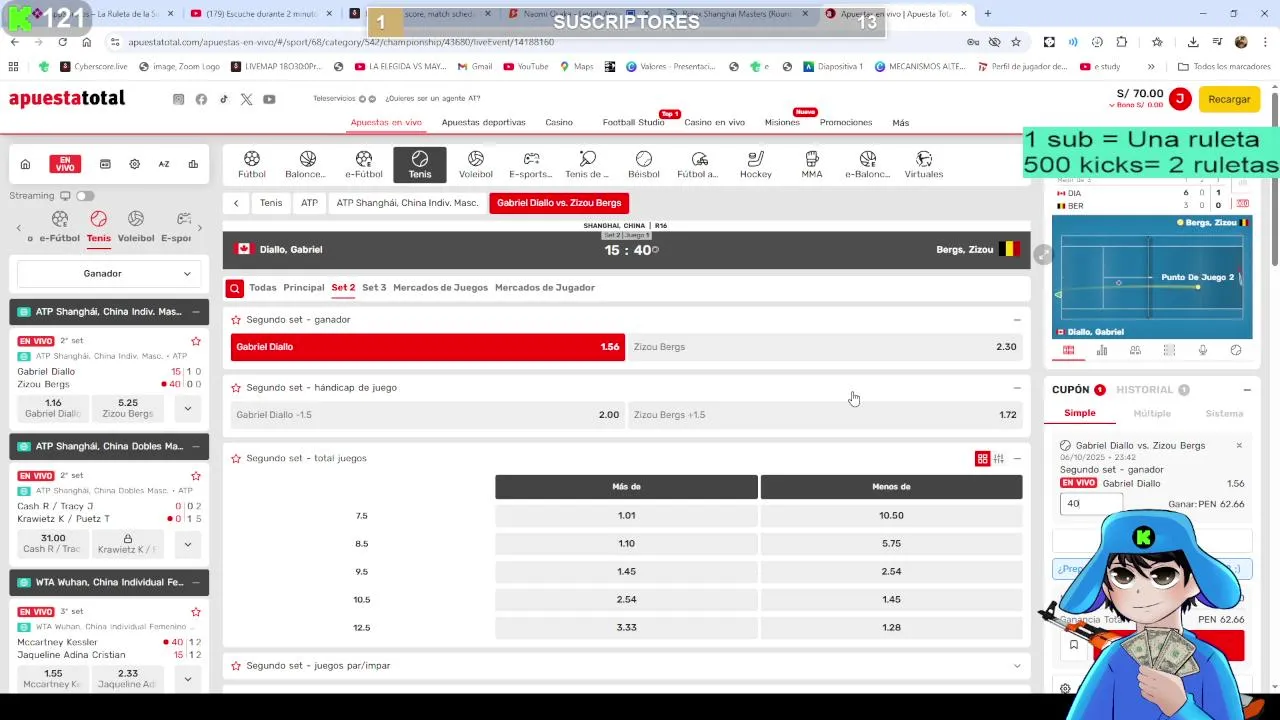Favorite the Segundo set - ganador market

click(236, 320)
